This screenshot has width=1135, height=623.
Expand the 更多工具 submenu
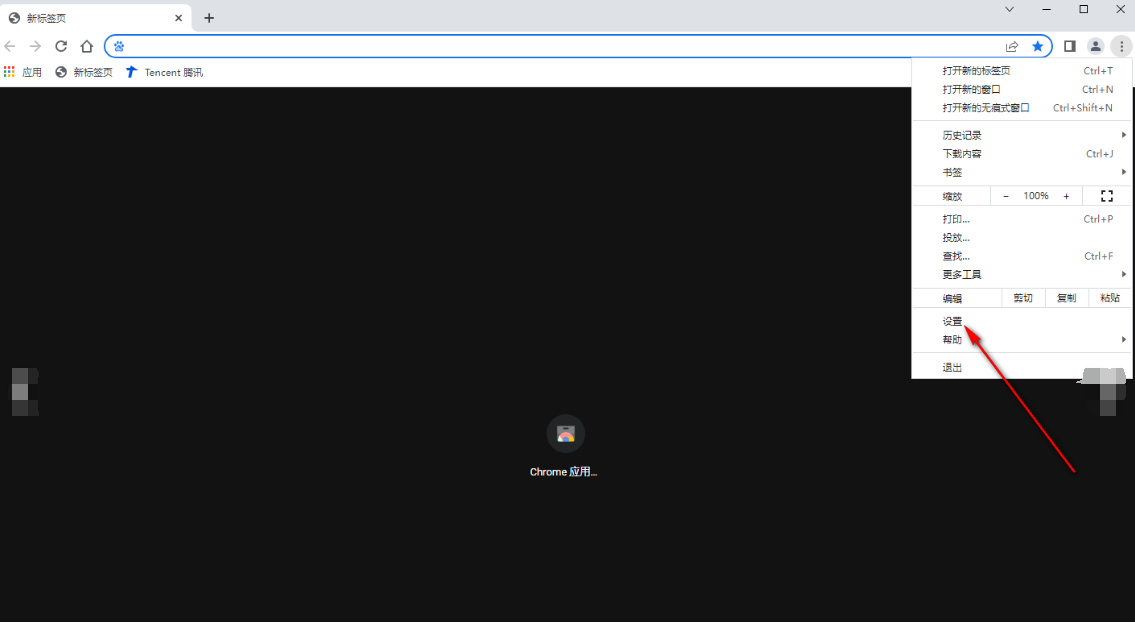[1022, 274]
